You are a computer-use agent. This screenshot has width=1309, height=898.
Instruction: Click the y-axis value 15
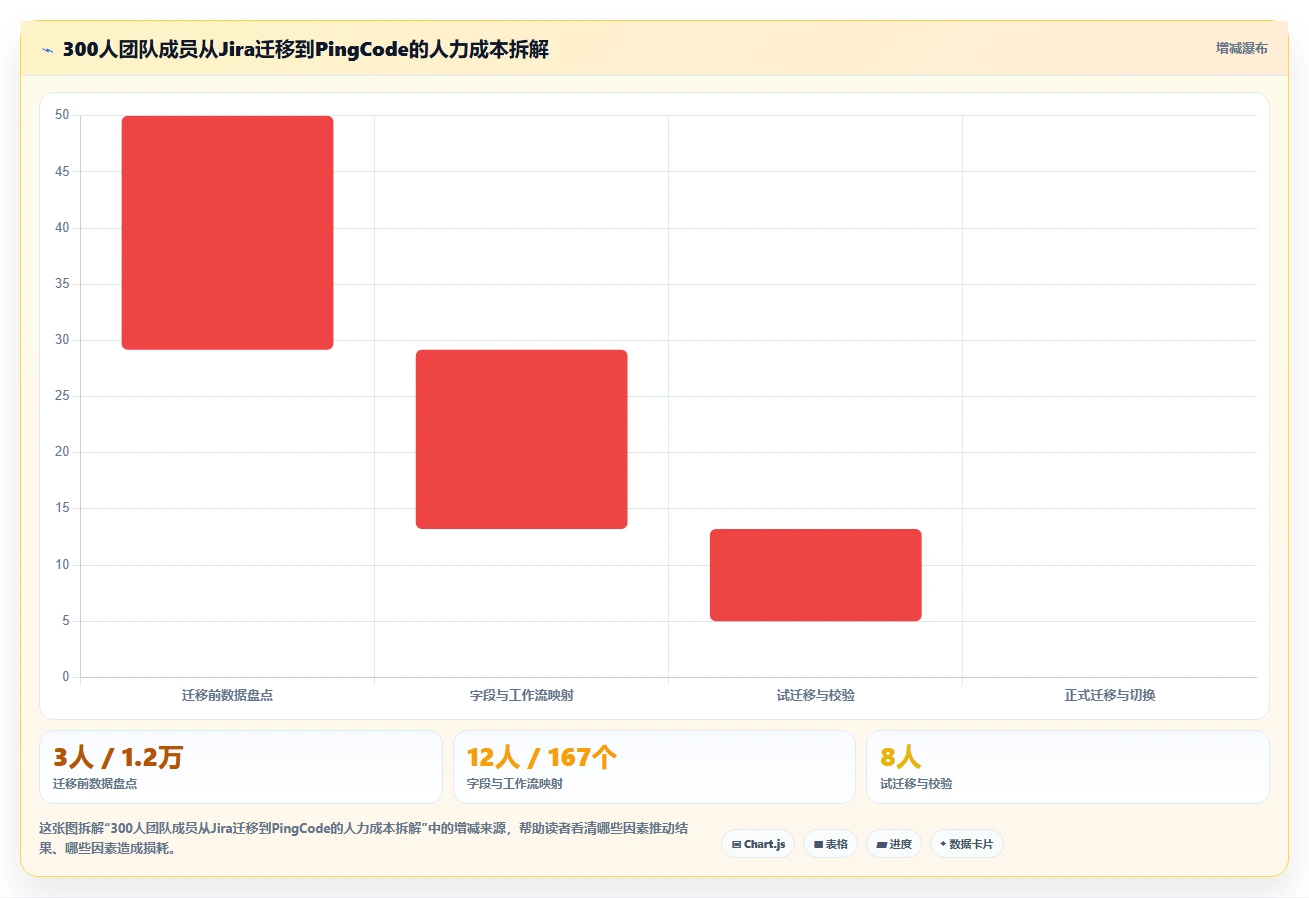pos(62,508)
